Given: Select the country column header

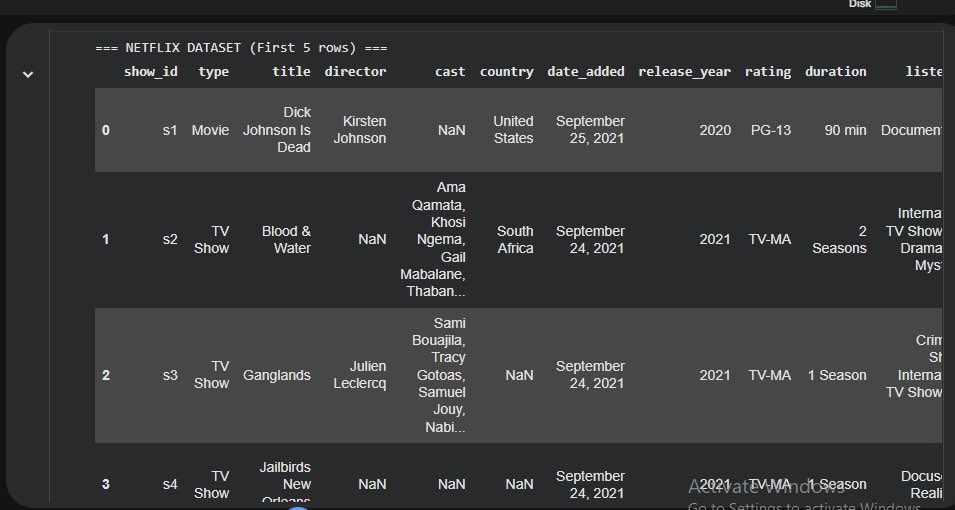Looking at the screenshot, I should 506,71.
